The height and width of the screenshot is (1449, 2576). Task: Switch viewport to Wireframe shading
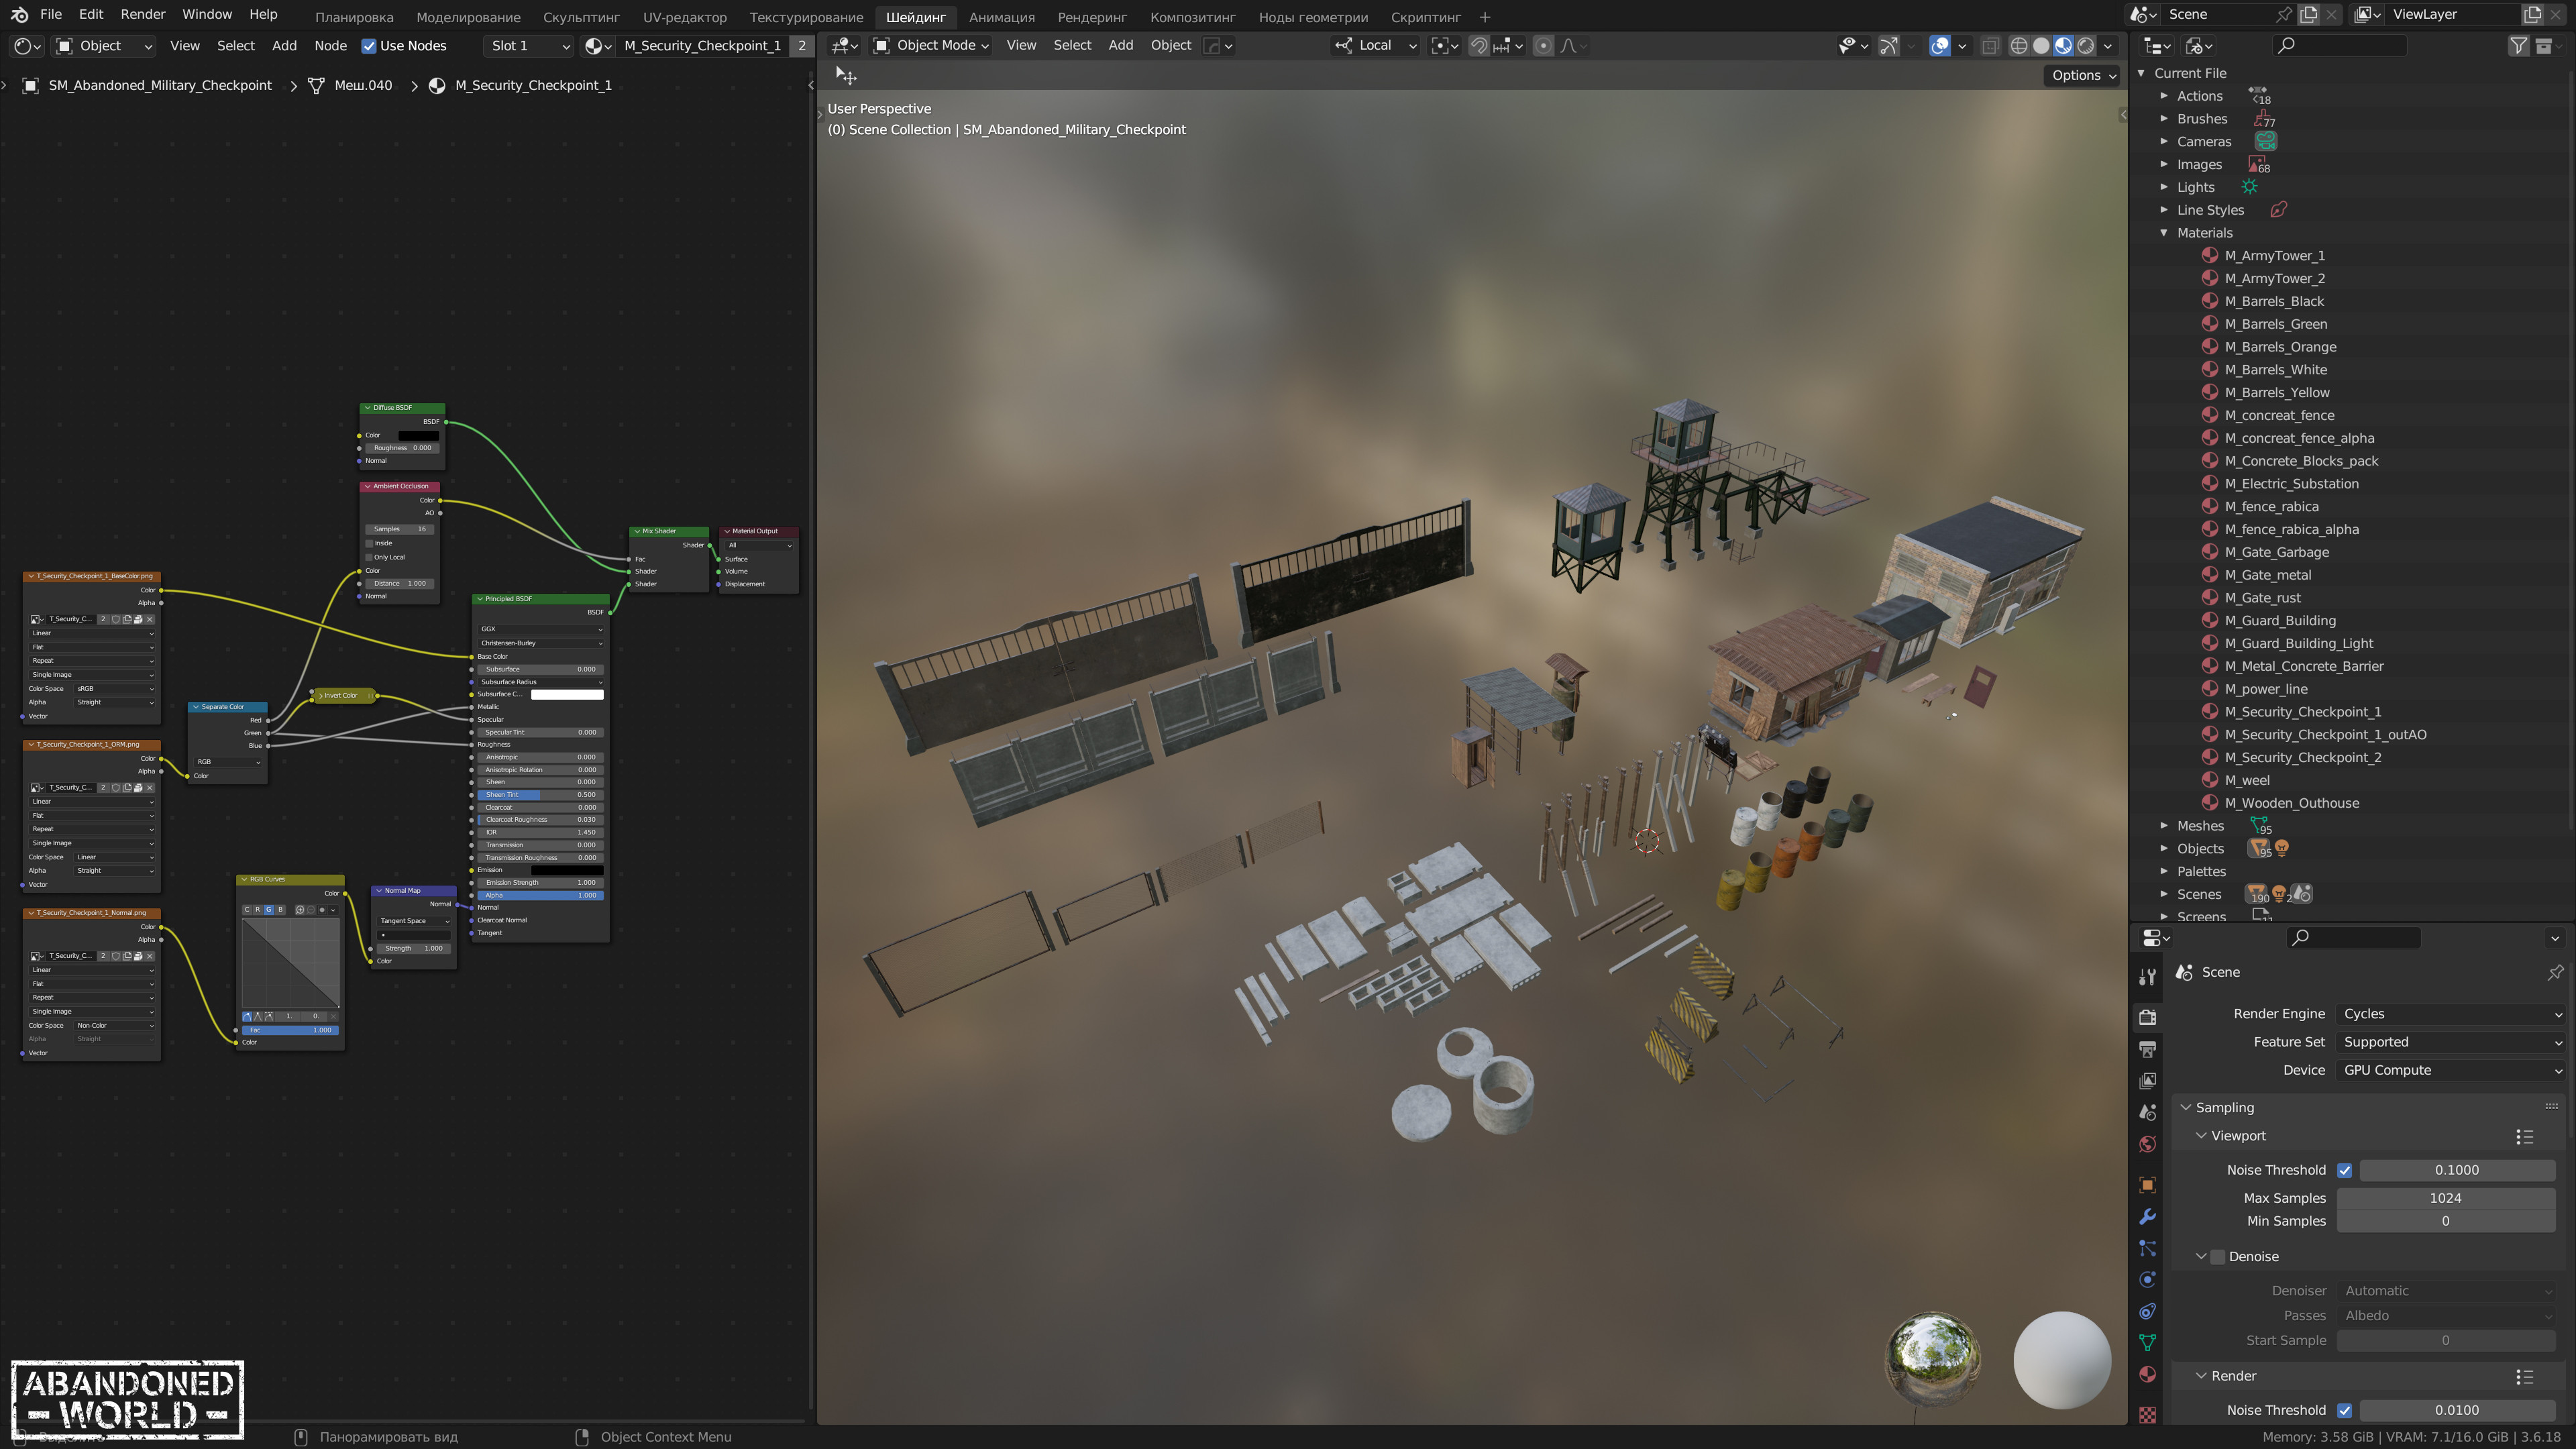click(x=2019, y=46)
